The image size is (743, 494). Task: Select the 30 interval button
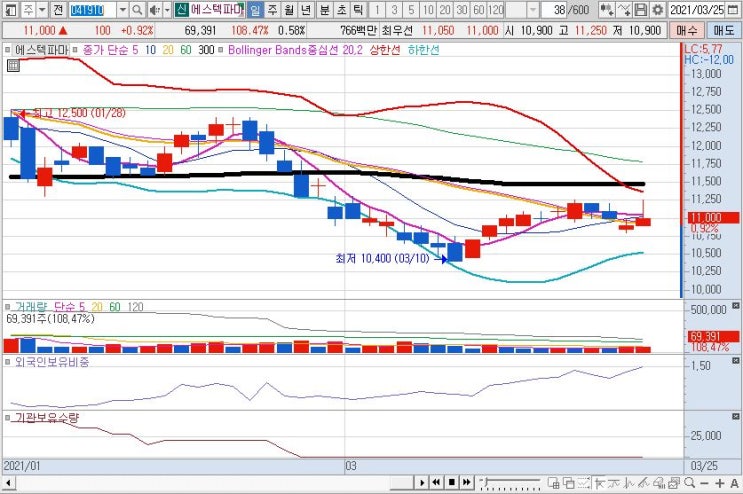coord(462,9)
